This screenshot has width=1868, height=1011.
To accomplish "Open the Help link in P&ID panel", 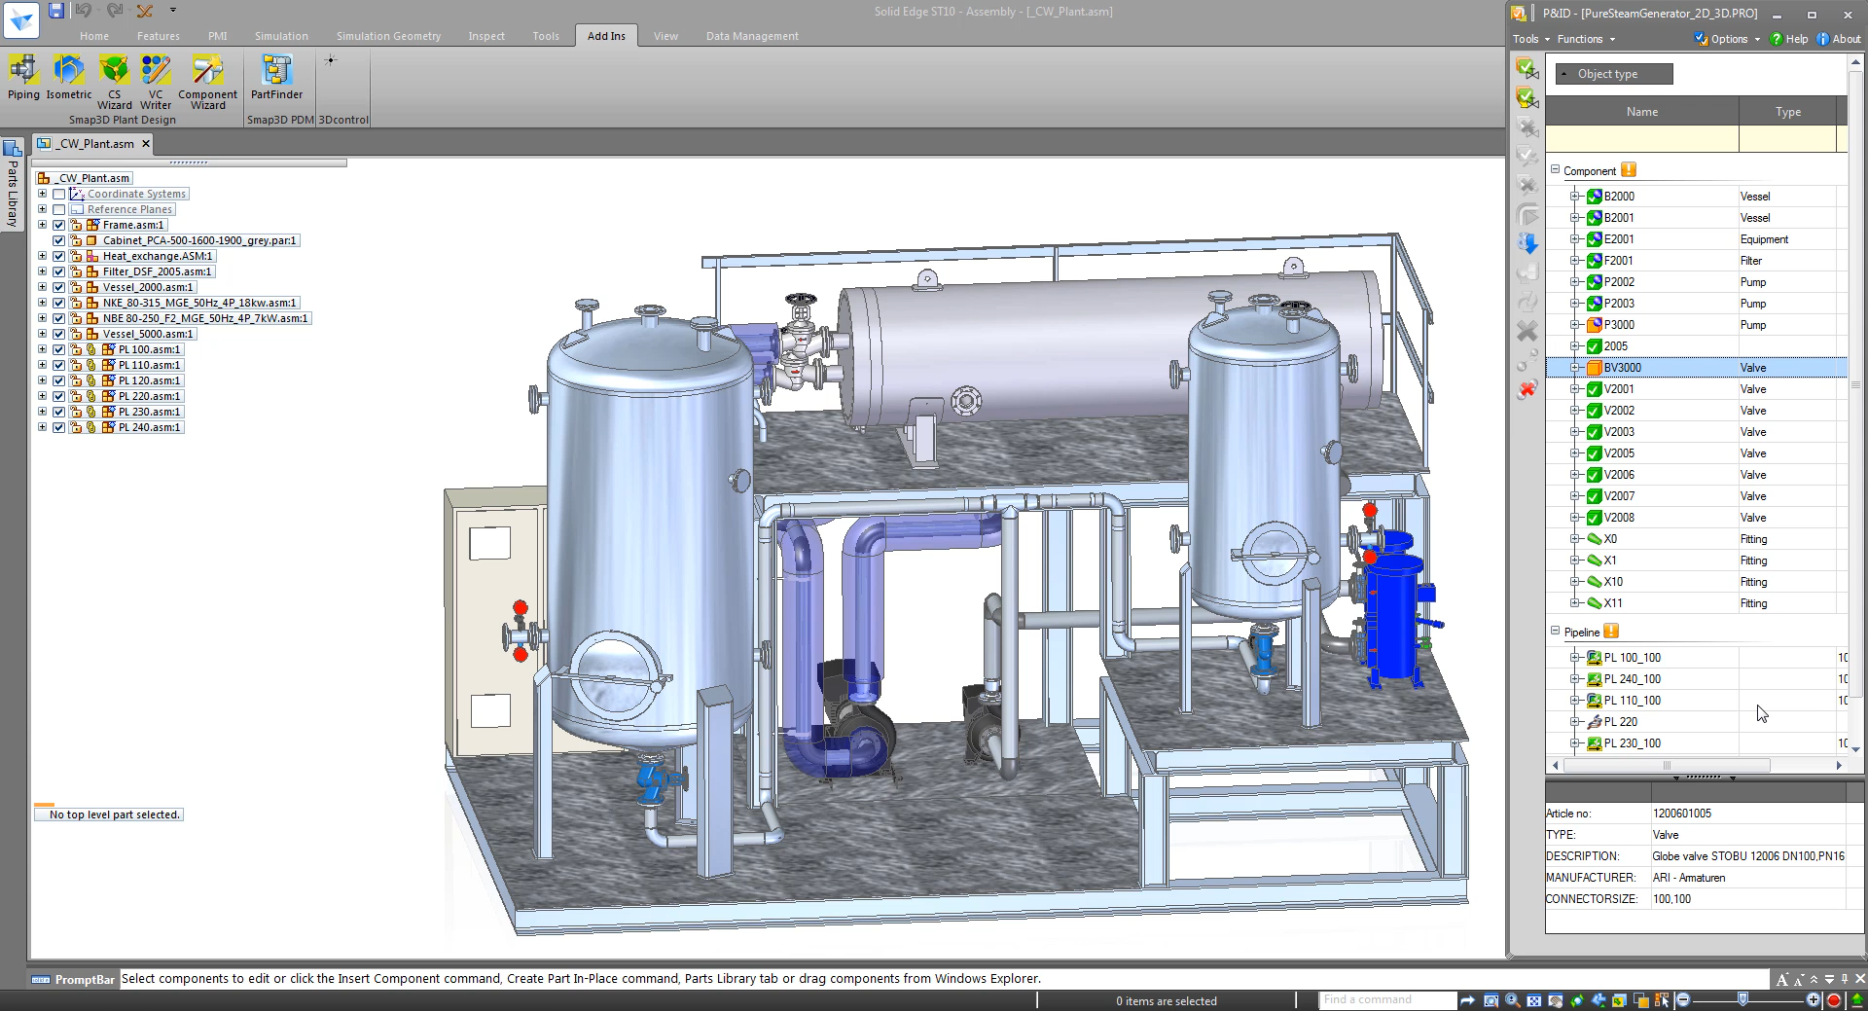I will click(1790, 39).
